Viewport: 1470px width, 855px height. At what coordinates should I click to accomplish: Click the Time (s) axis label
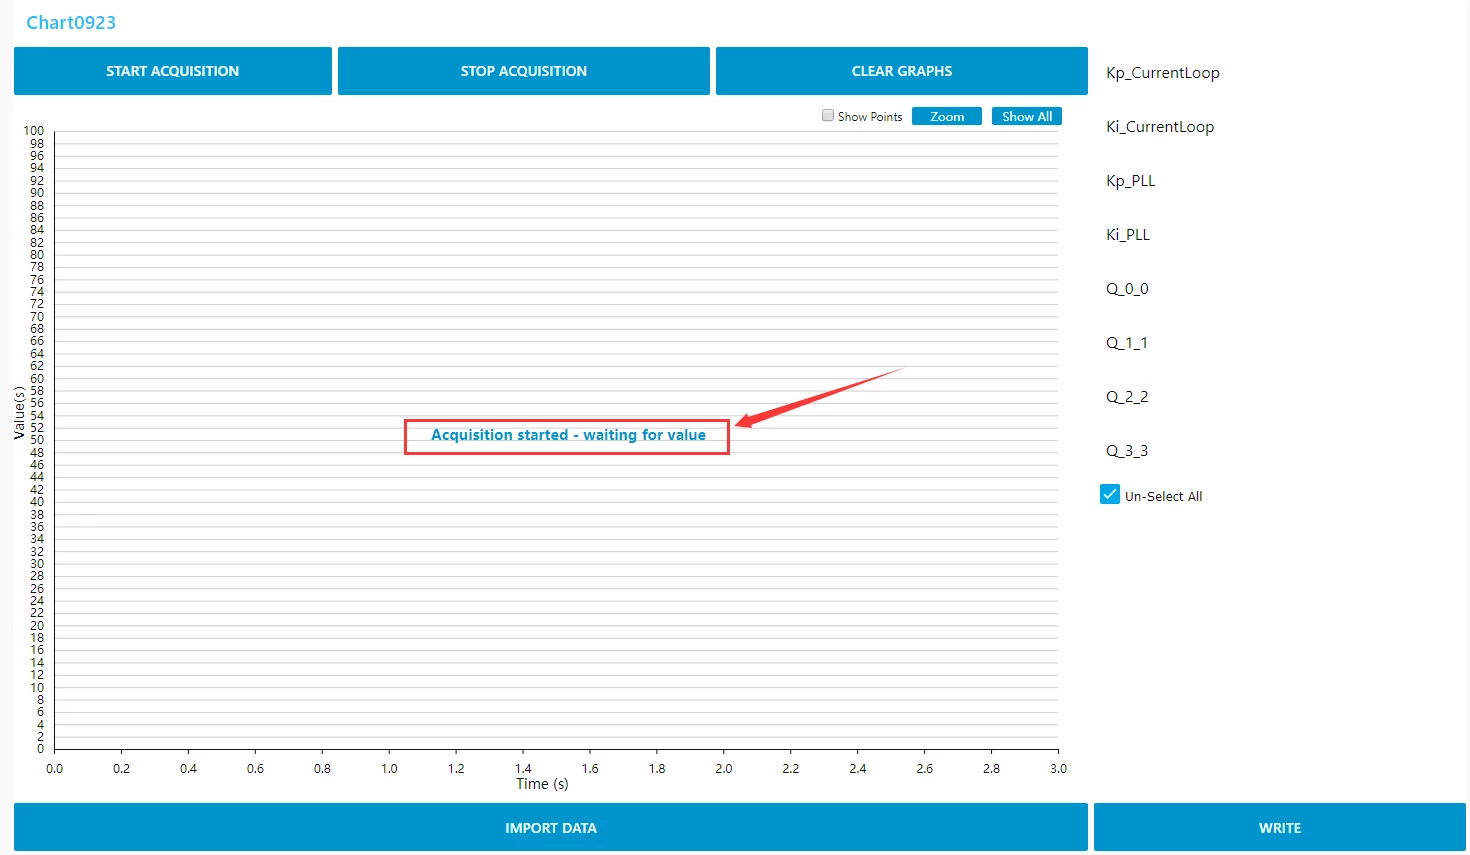(542, 784)
